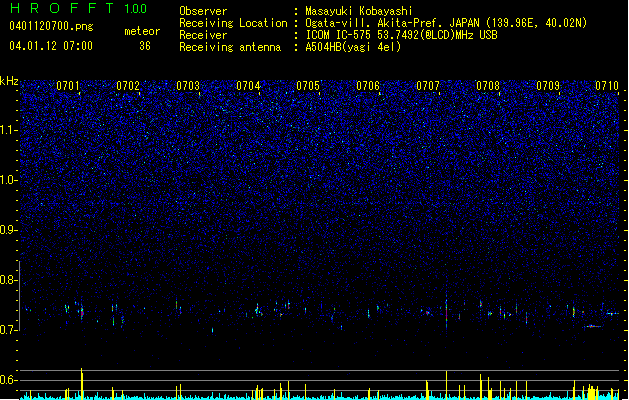Click the tall yellow intensity peak after 0707
This screenshot has height=400, width=629.
click(446, 385)
